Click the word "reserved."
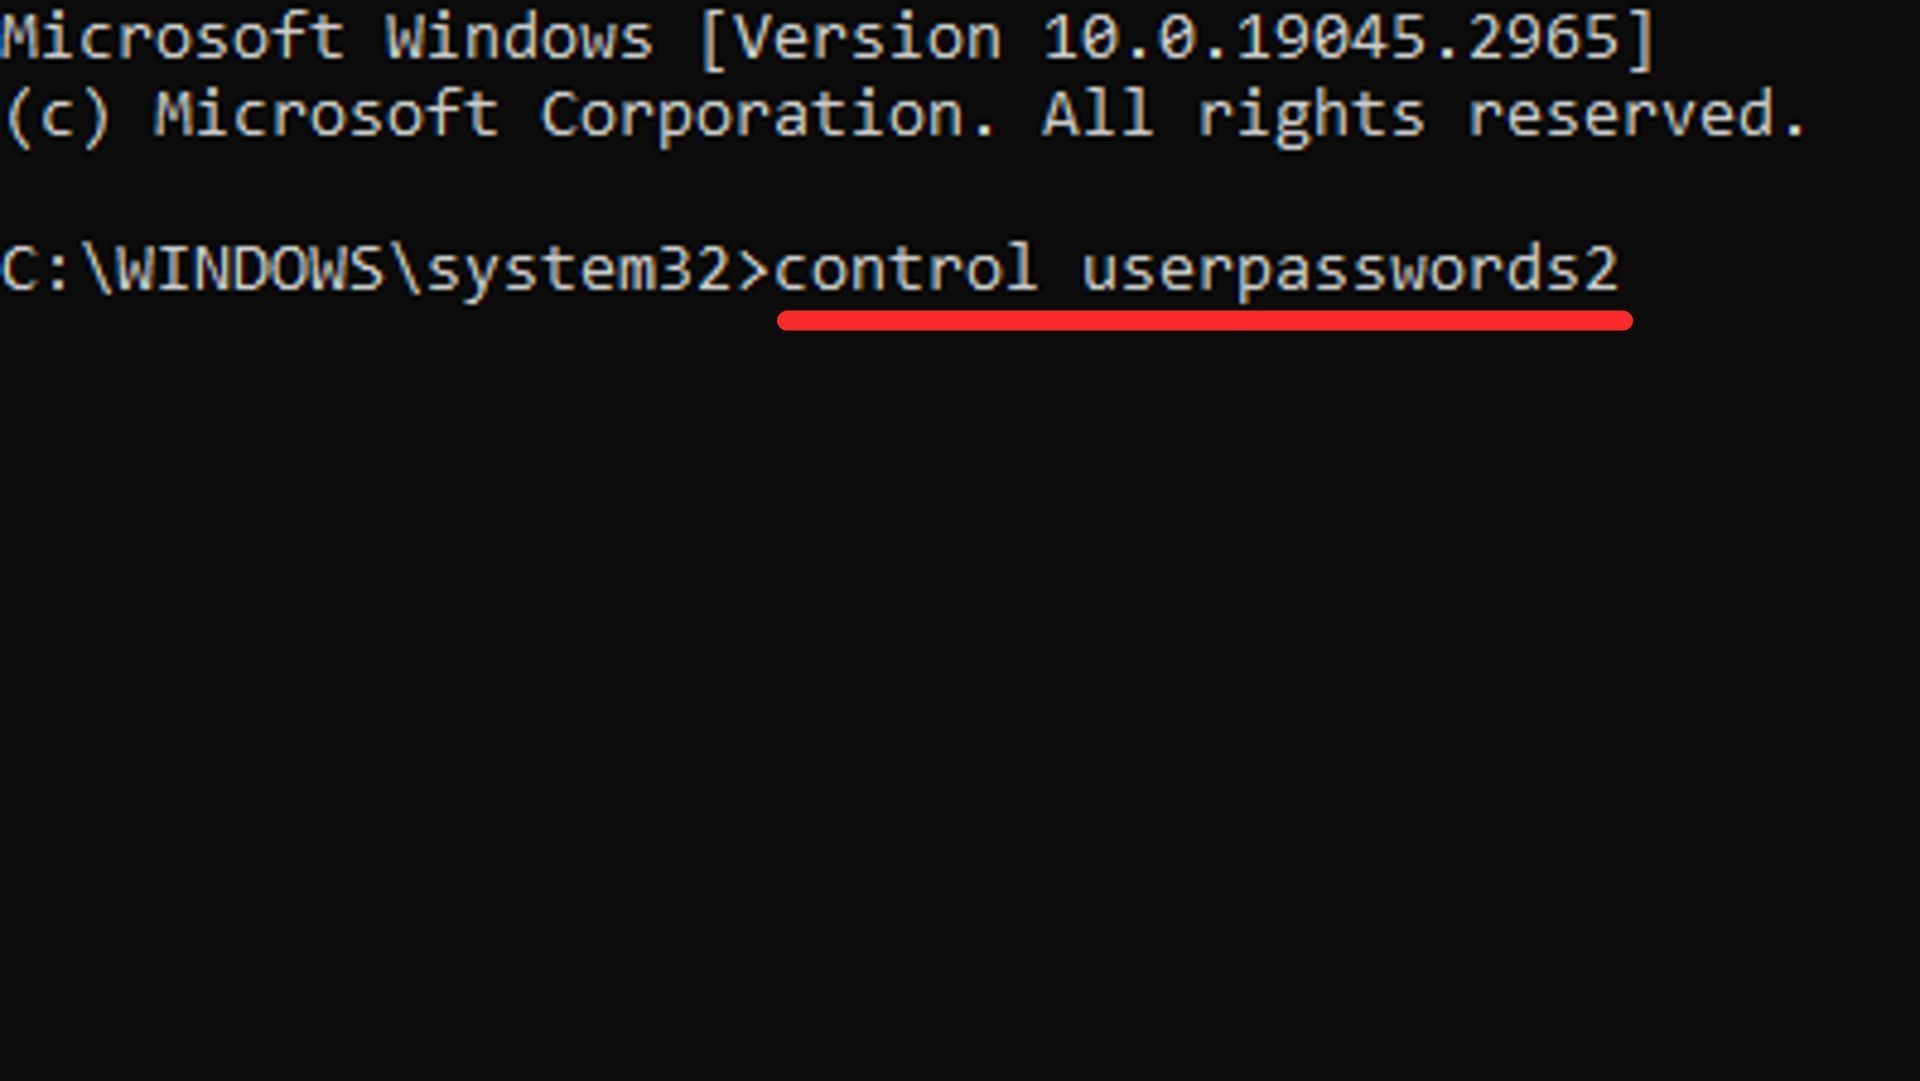1920x1081 pixels. pyautogui.click(x=1636, y=115)
